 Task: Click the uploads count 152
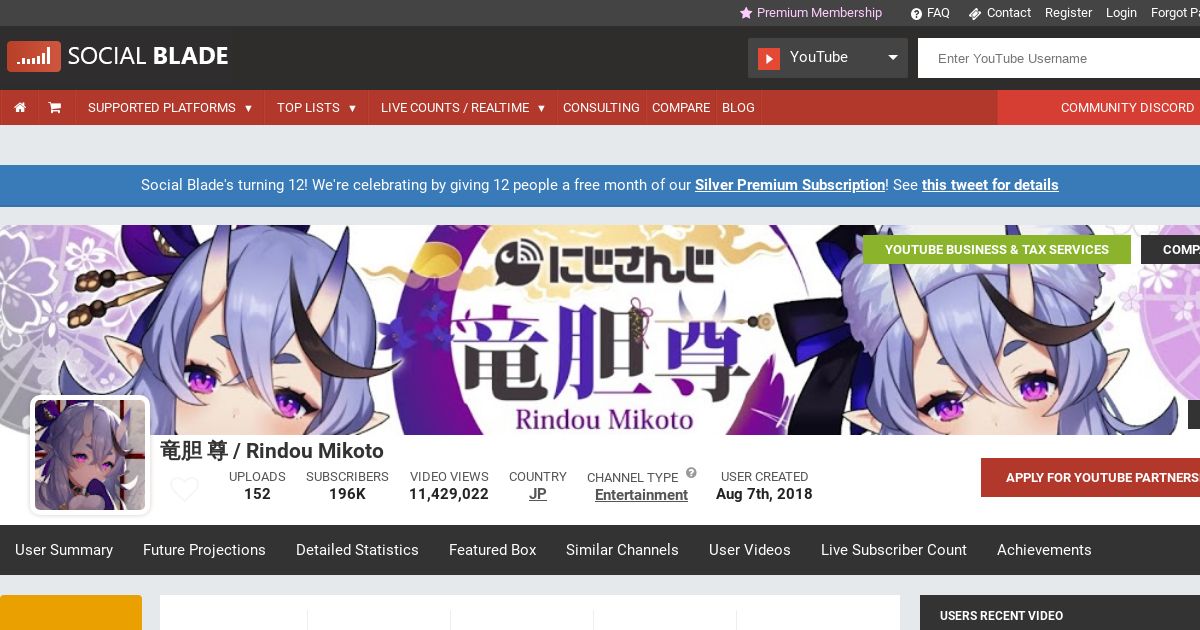point(257,494)
